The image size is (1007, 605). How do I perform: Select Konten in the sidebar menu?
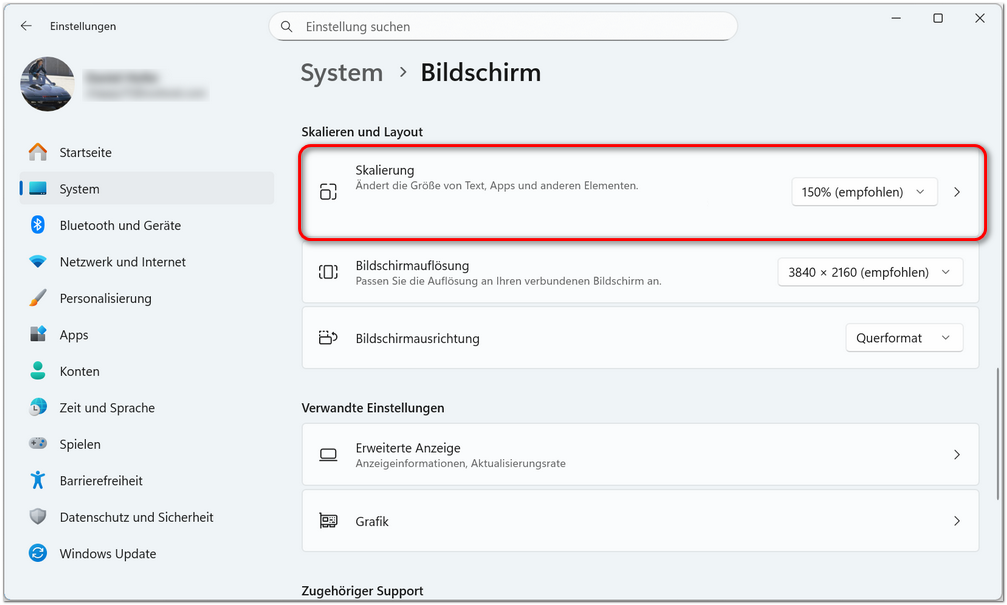click(79, 371)
